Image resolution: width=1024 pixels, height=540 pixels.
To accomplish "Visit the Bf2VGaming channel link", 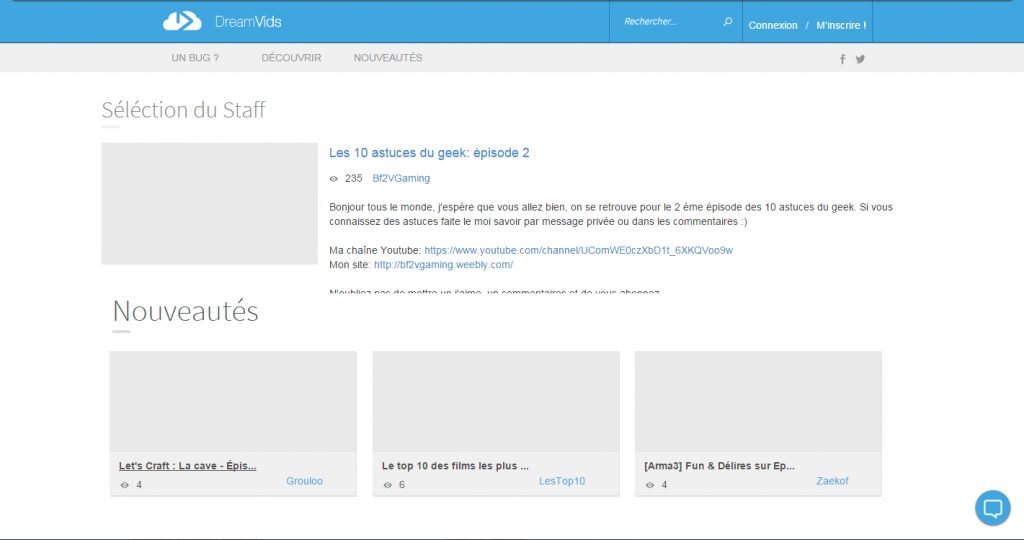I will [401, 178].
